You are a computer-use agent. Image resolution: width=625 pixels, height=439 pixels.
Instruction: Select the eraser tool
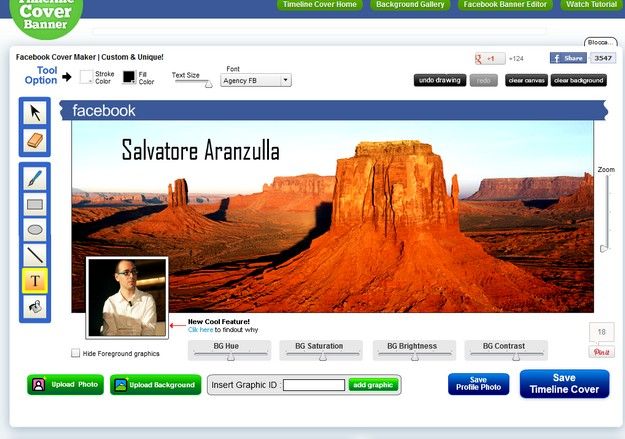35,140
